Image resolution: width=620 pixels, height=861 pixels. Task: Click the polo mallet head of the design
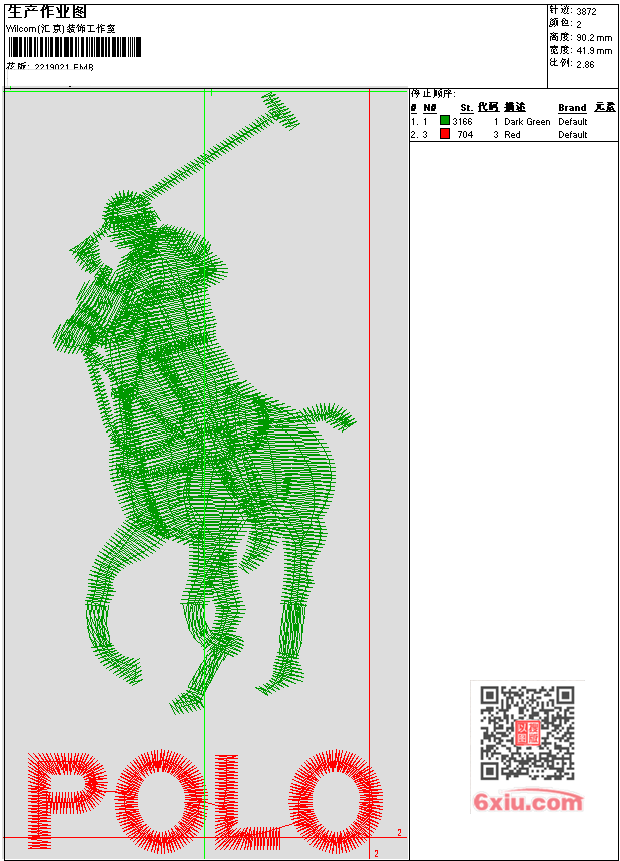(280, 110)
